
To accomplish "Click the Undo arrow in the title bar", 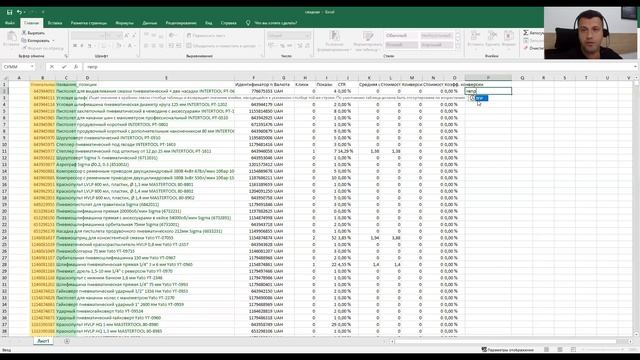I will point(19,12).
